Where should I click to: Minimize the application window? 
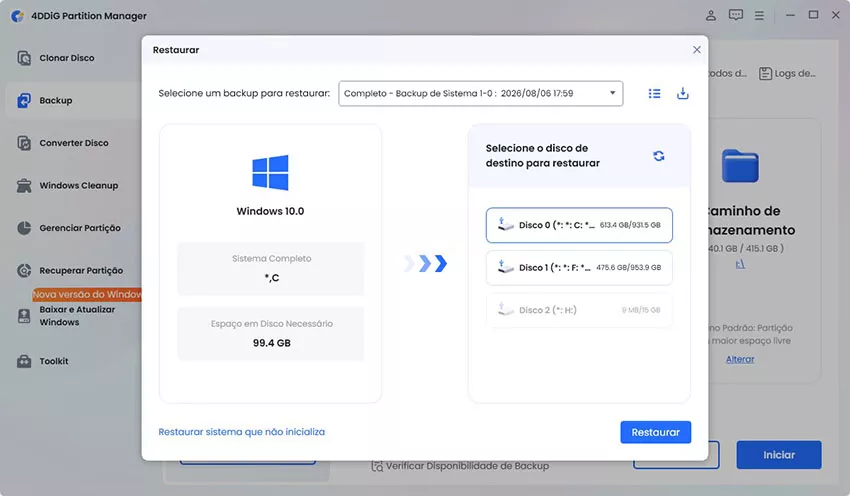(790, 15)
